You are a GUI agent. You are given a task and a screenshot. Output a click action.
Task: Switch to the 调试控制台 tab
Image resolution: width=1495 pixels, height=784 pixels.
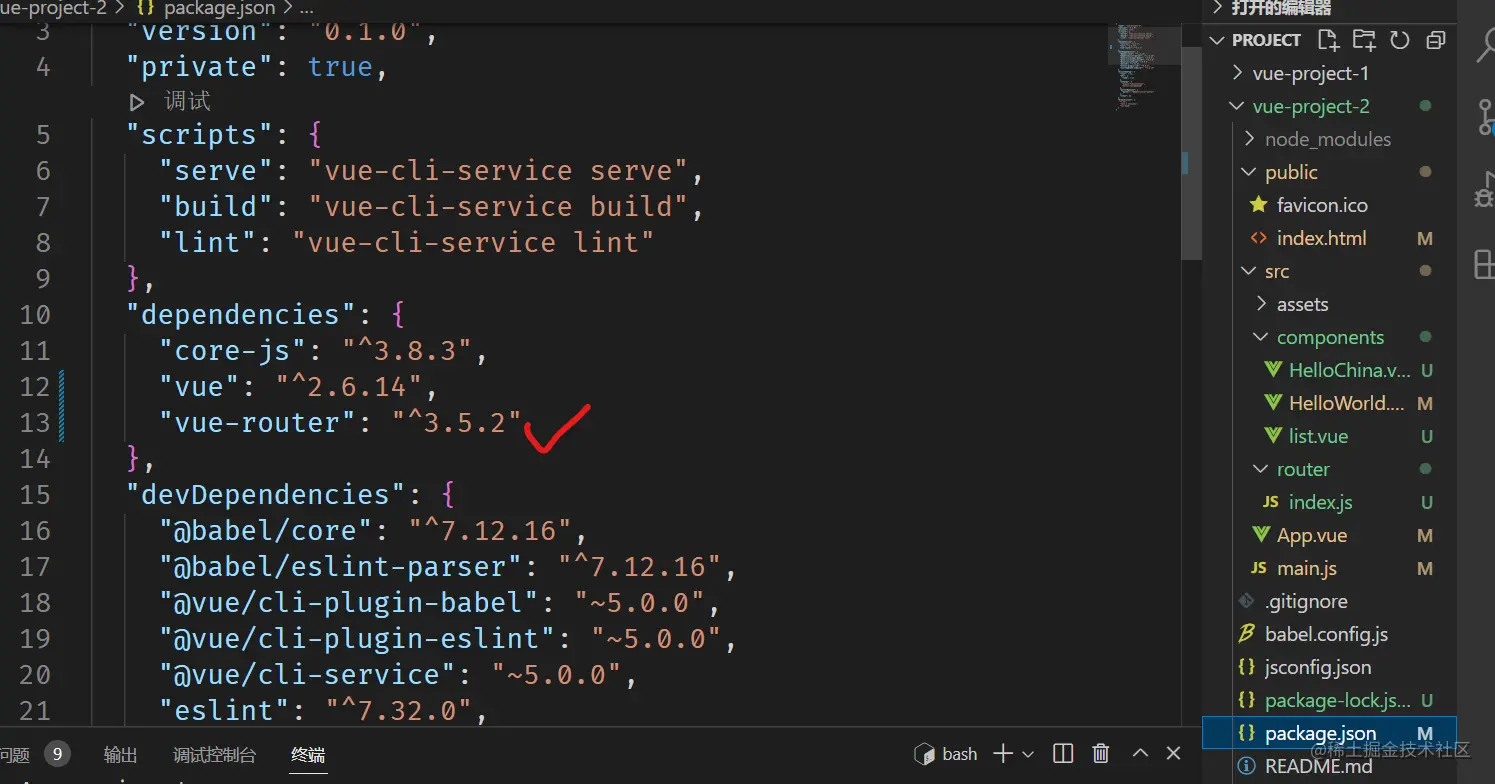pyautogui.click(x=214, y=755)
